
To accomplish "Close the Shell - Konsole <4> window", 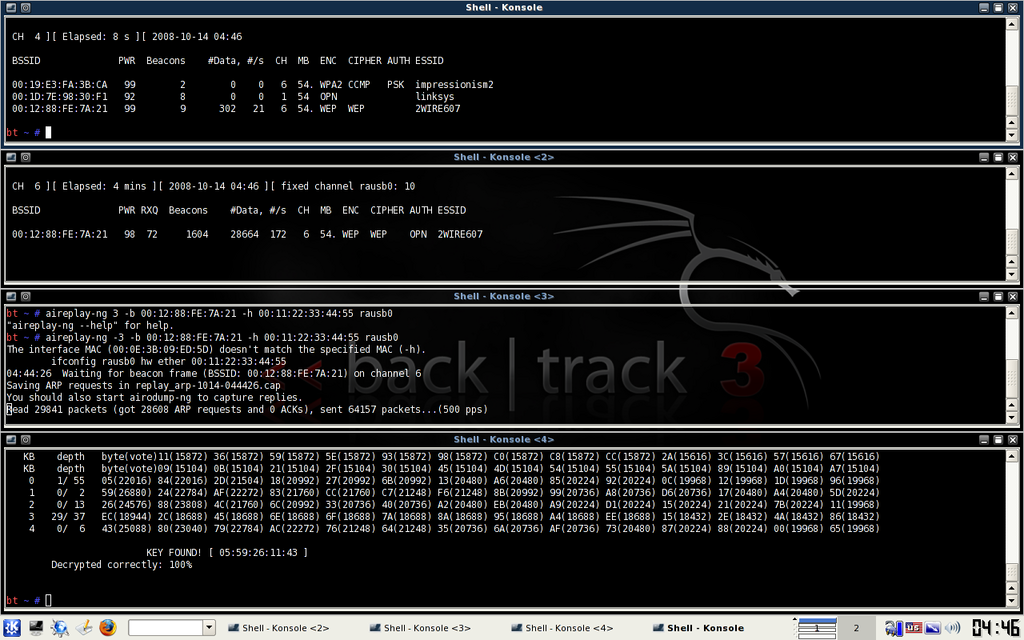I will [1013, 440].
